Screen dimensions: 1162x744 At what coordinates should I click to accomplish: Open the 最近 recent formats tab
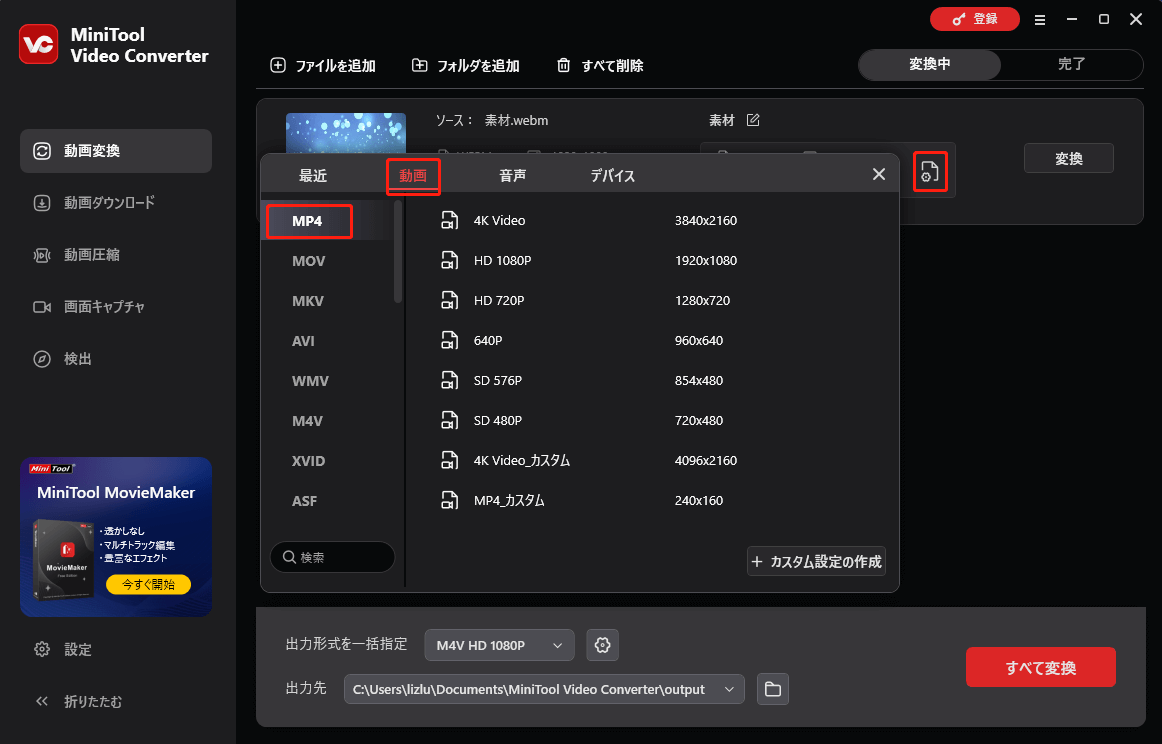(313, 176)
